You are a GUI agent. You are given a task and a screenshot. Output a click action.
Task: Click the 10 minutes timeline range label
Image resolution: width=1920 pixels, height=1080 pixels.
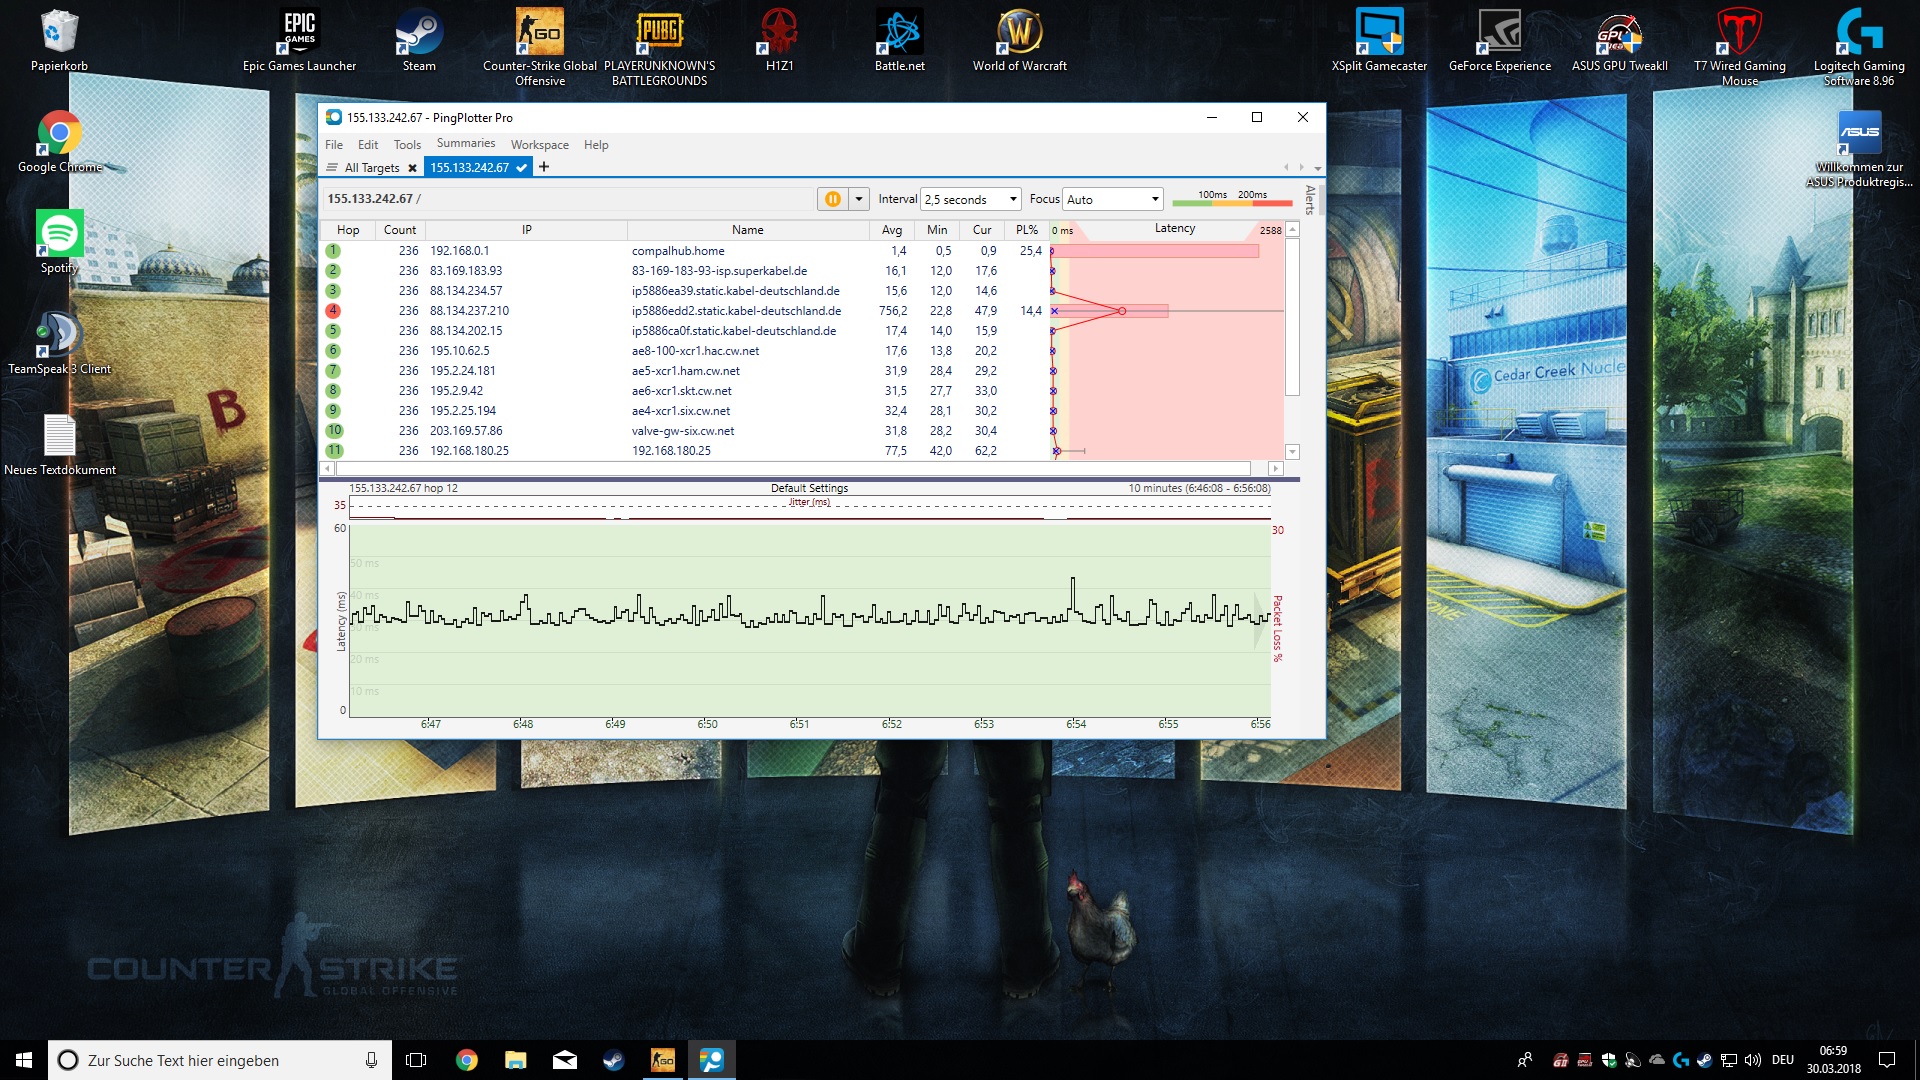pyautogui.click(x=1199, y=488)
